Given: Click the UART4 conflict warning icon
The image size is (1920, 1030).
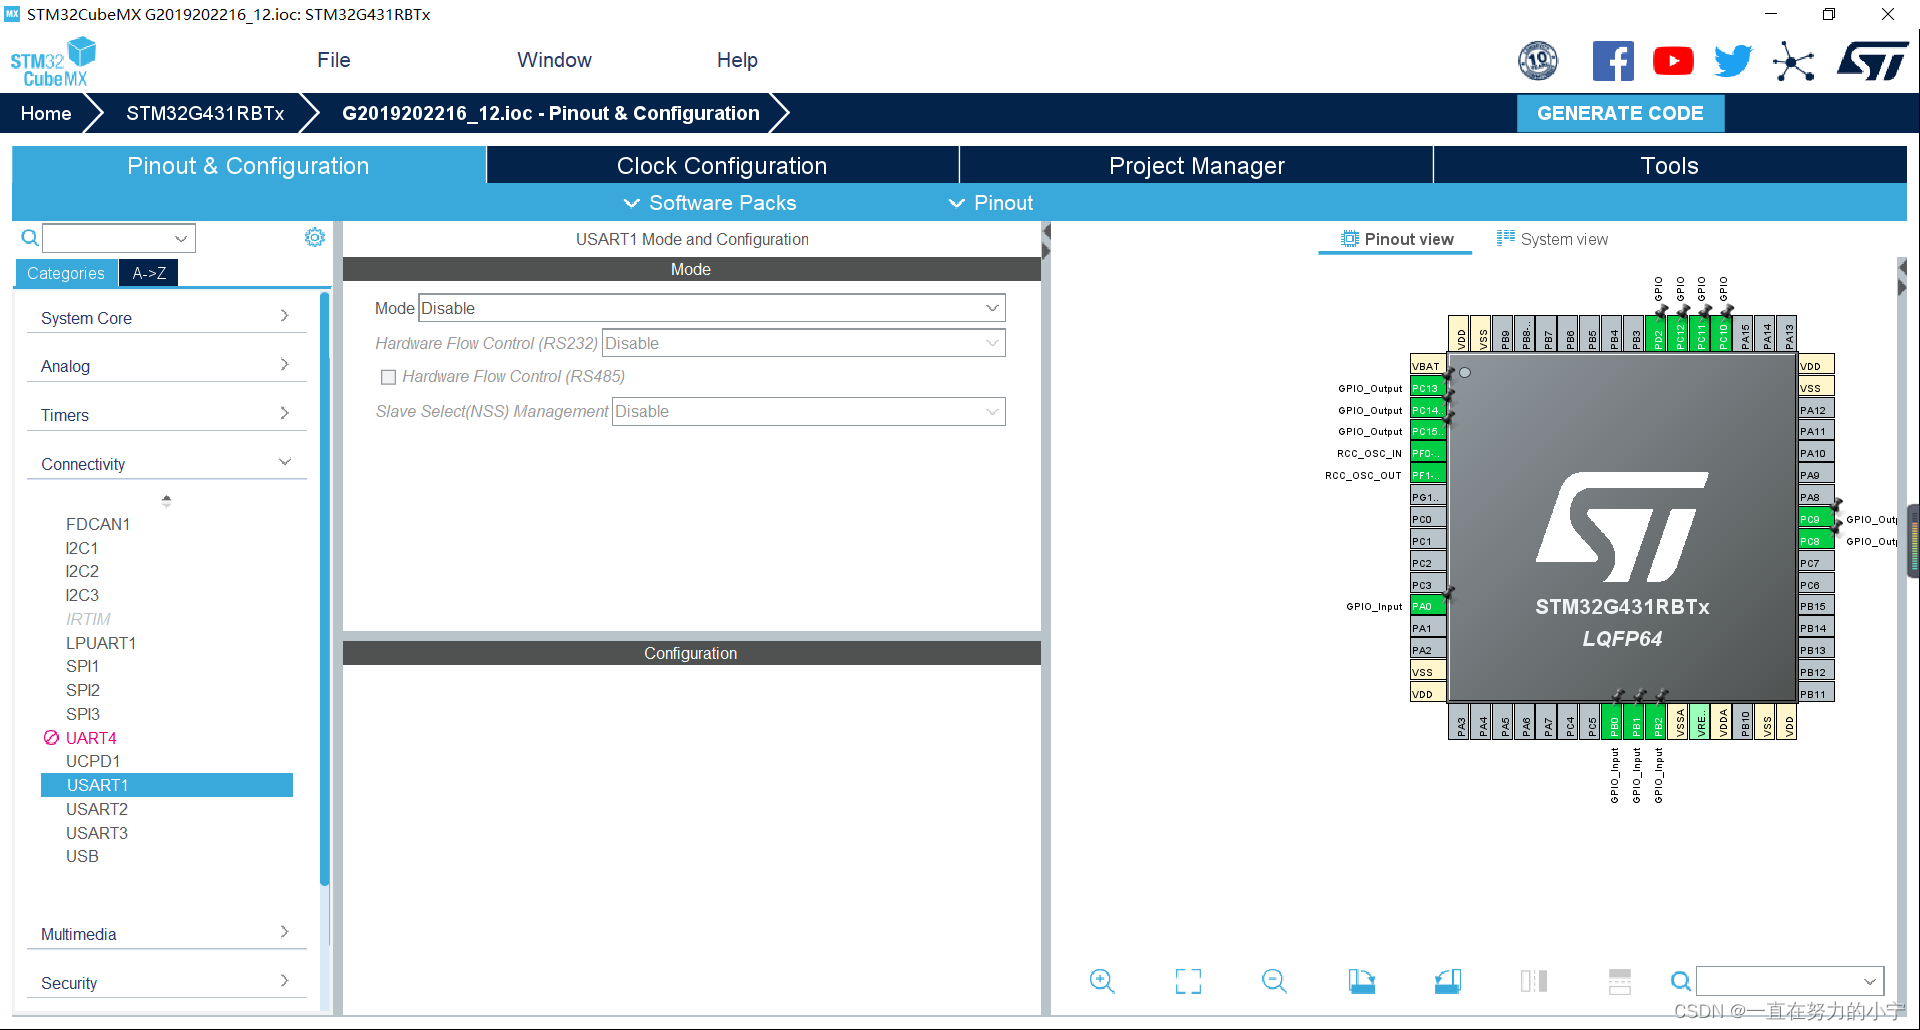Looking at the screenshot, I should pos(51,737).
